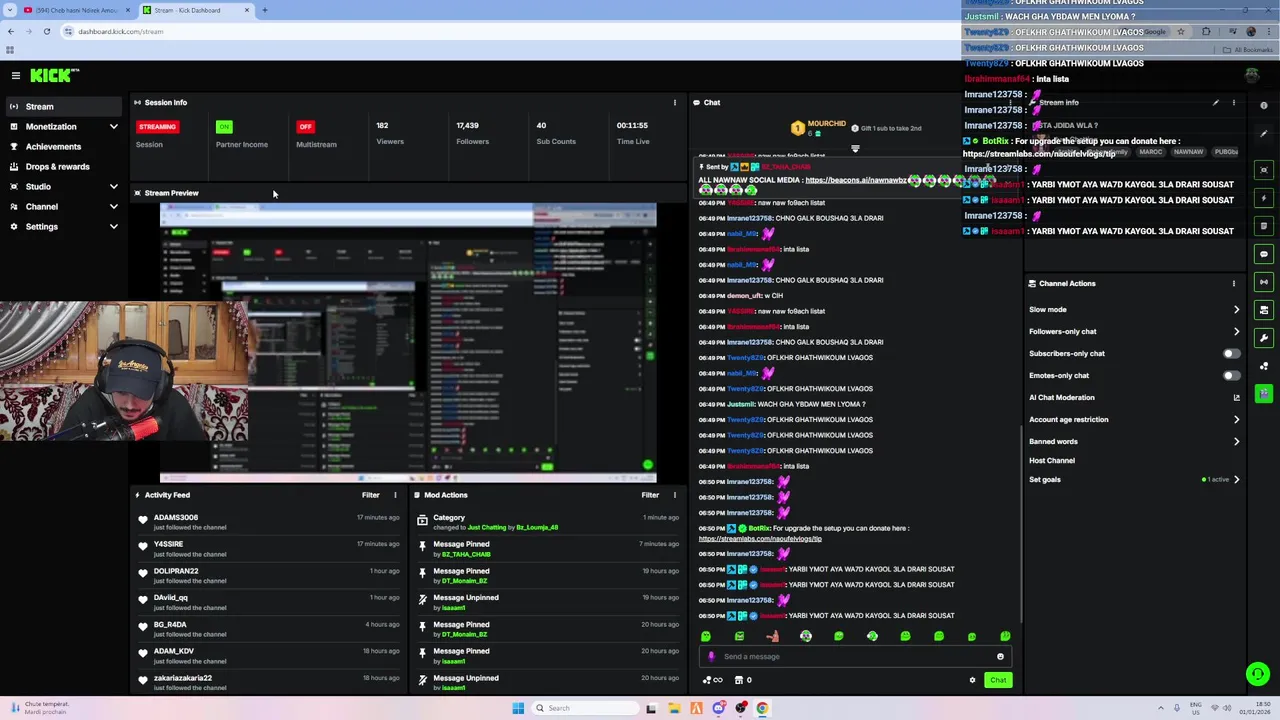Click Windows taskbar Search box
Image resolution: width=1280 pixels, height=720 pixels.
[585, 708]
